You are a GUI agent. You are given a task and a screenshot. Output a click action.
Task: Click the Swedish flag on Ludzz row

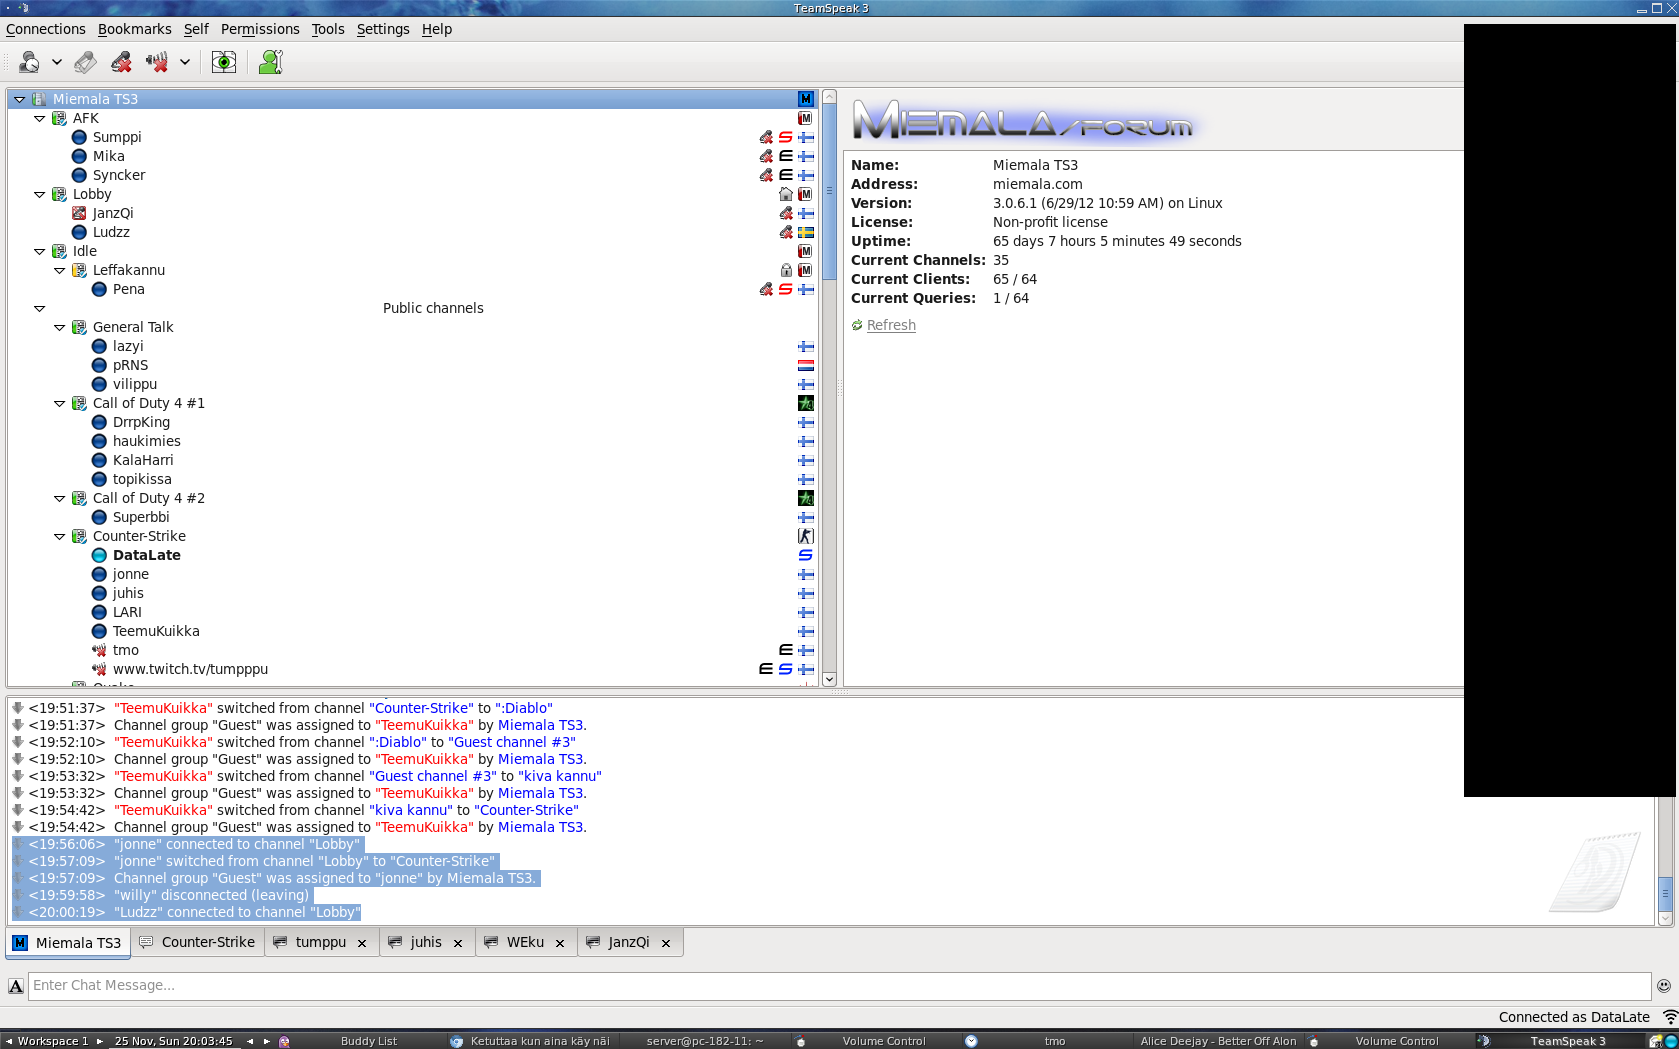point(805,232)
